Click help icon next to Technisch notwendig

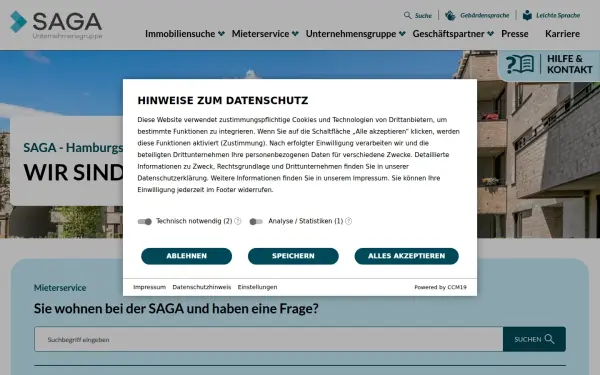(x=238, y=221)
